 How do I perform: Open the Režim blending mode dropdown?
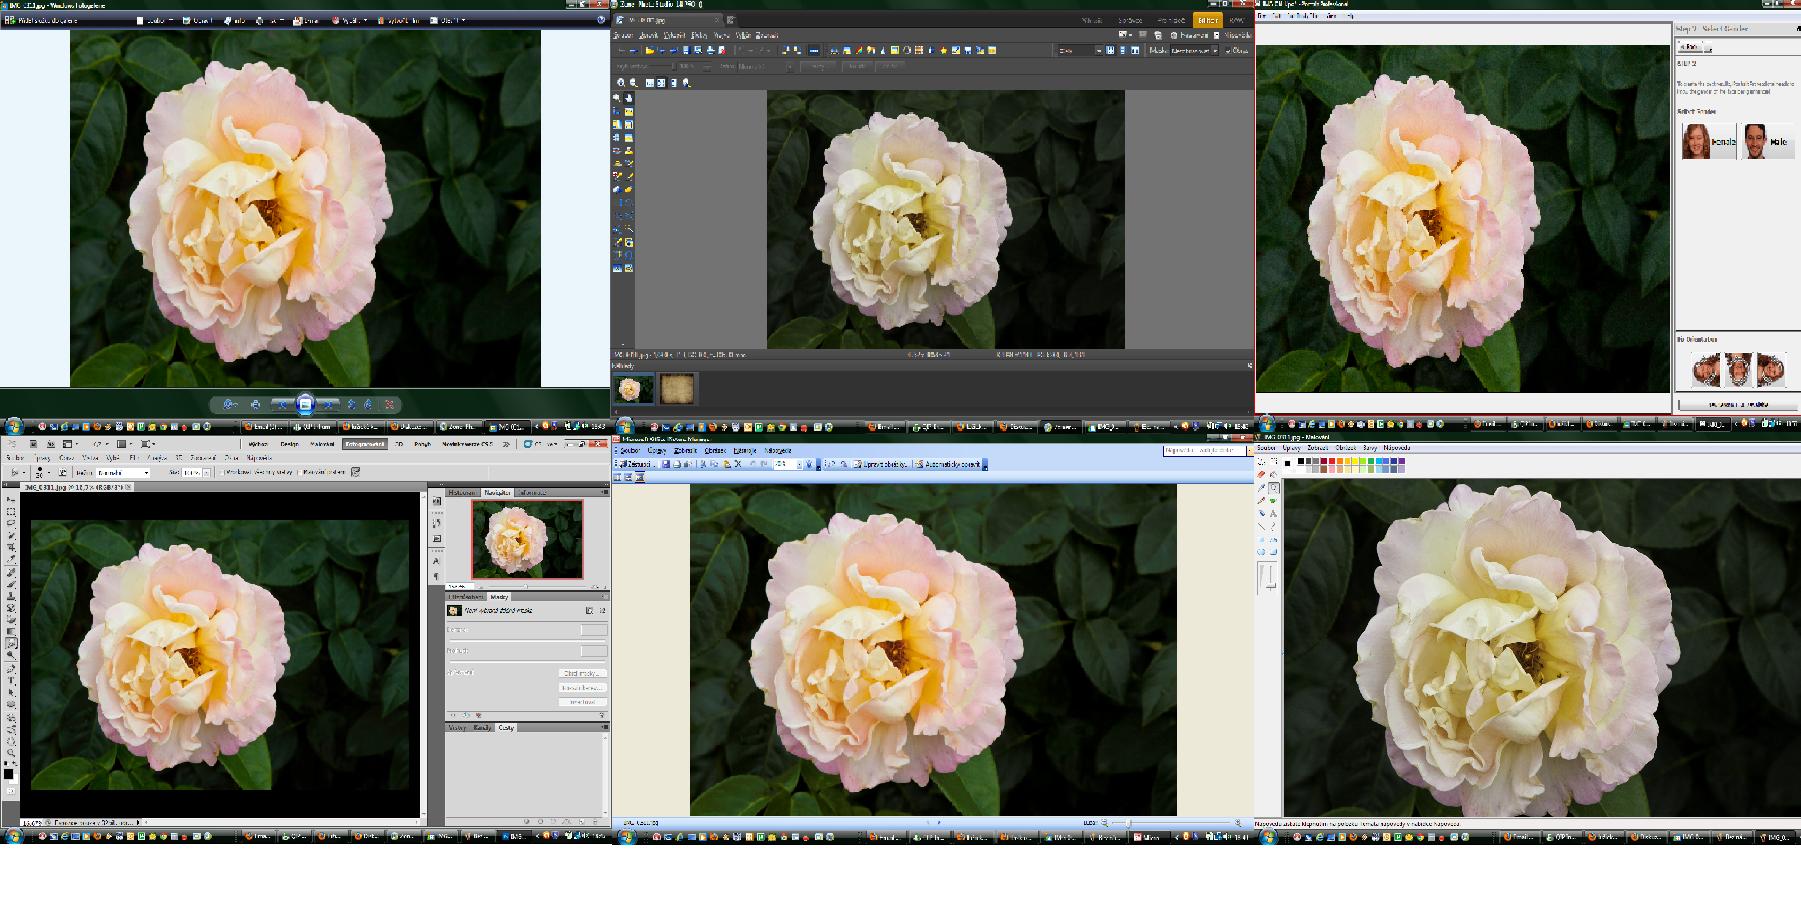coord(122,472)
